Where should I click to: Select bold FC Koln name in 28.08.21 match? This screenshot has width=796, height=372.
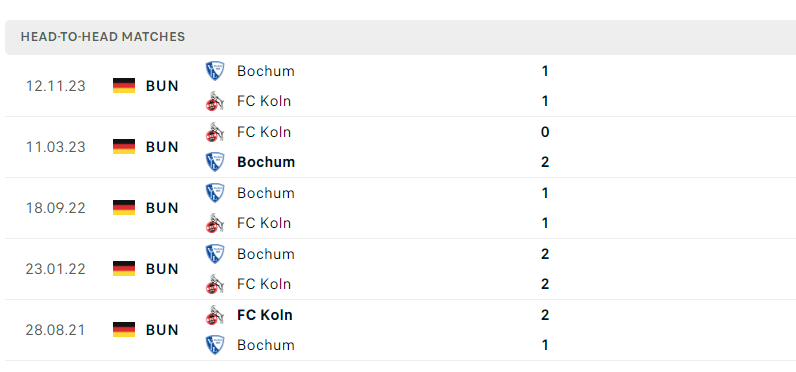(264, 315)
